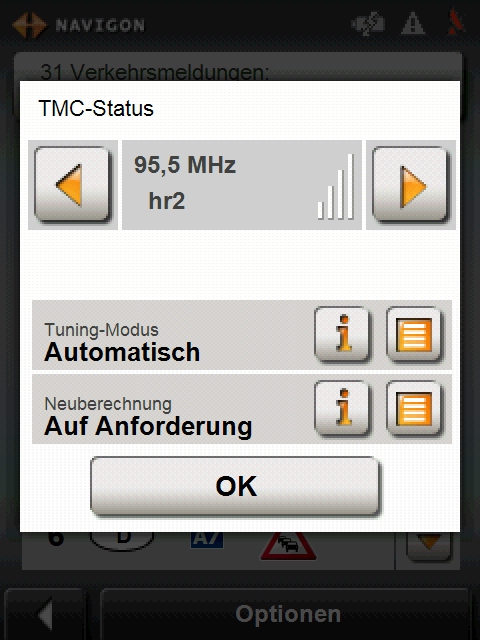Click the TMC-Status title text
Screen dimensions: 480x640
coord(96,109)
